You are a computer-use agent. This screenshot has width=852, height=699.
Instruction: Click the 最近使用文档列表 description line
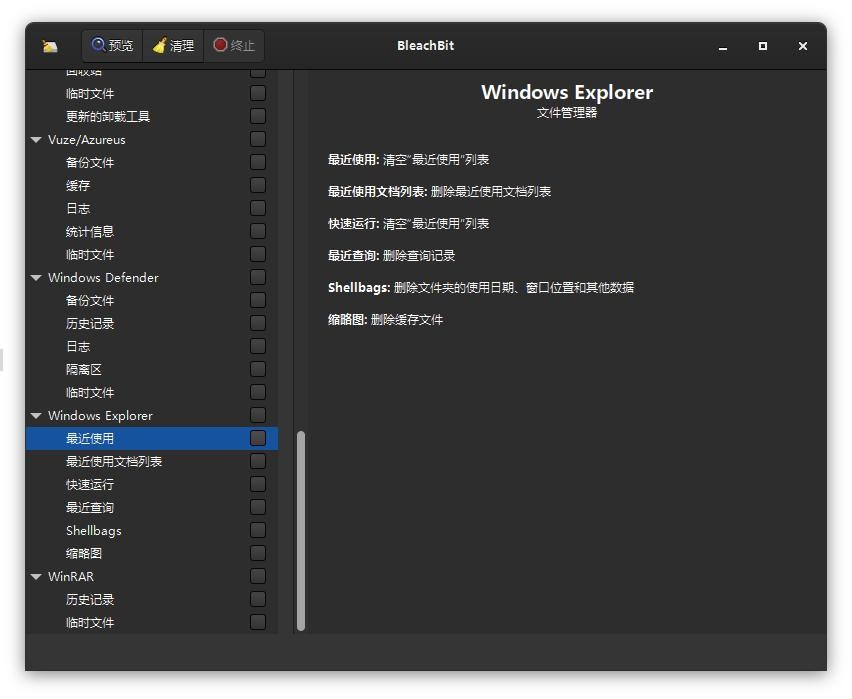(439, 191)
